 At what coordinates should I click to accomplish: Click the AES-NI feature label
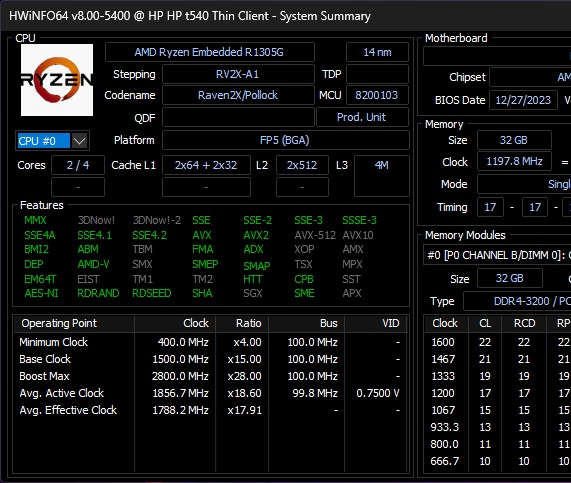(x=41, y=293)
